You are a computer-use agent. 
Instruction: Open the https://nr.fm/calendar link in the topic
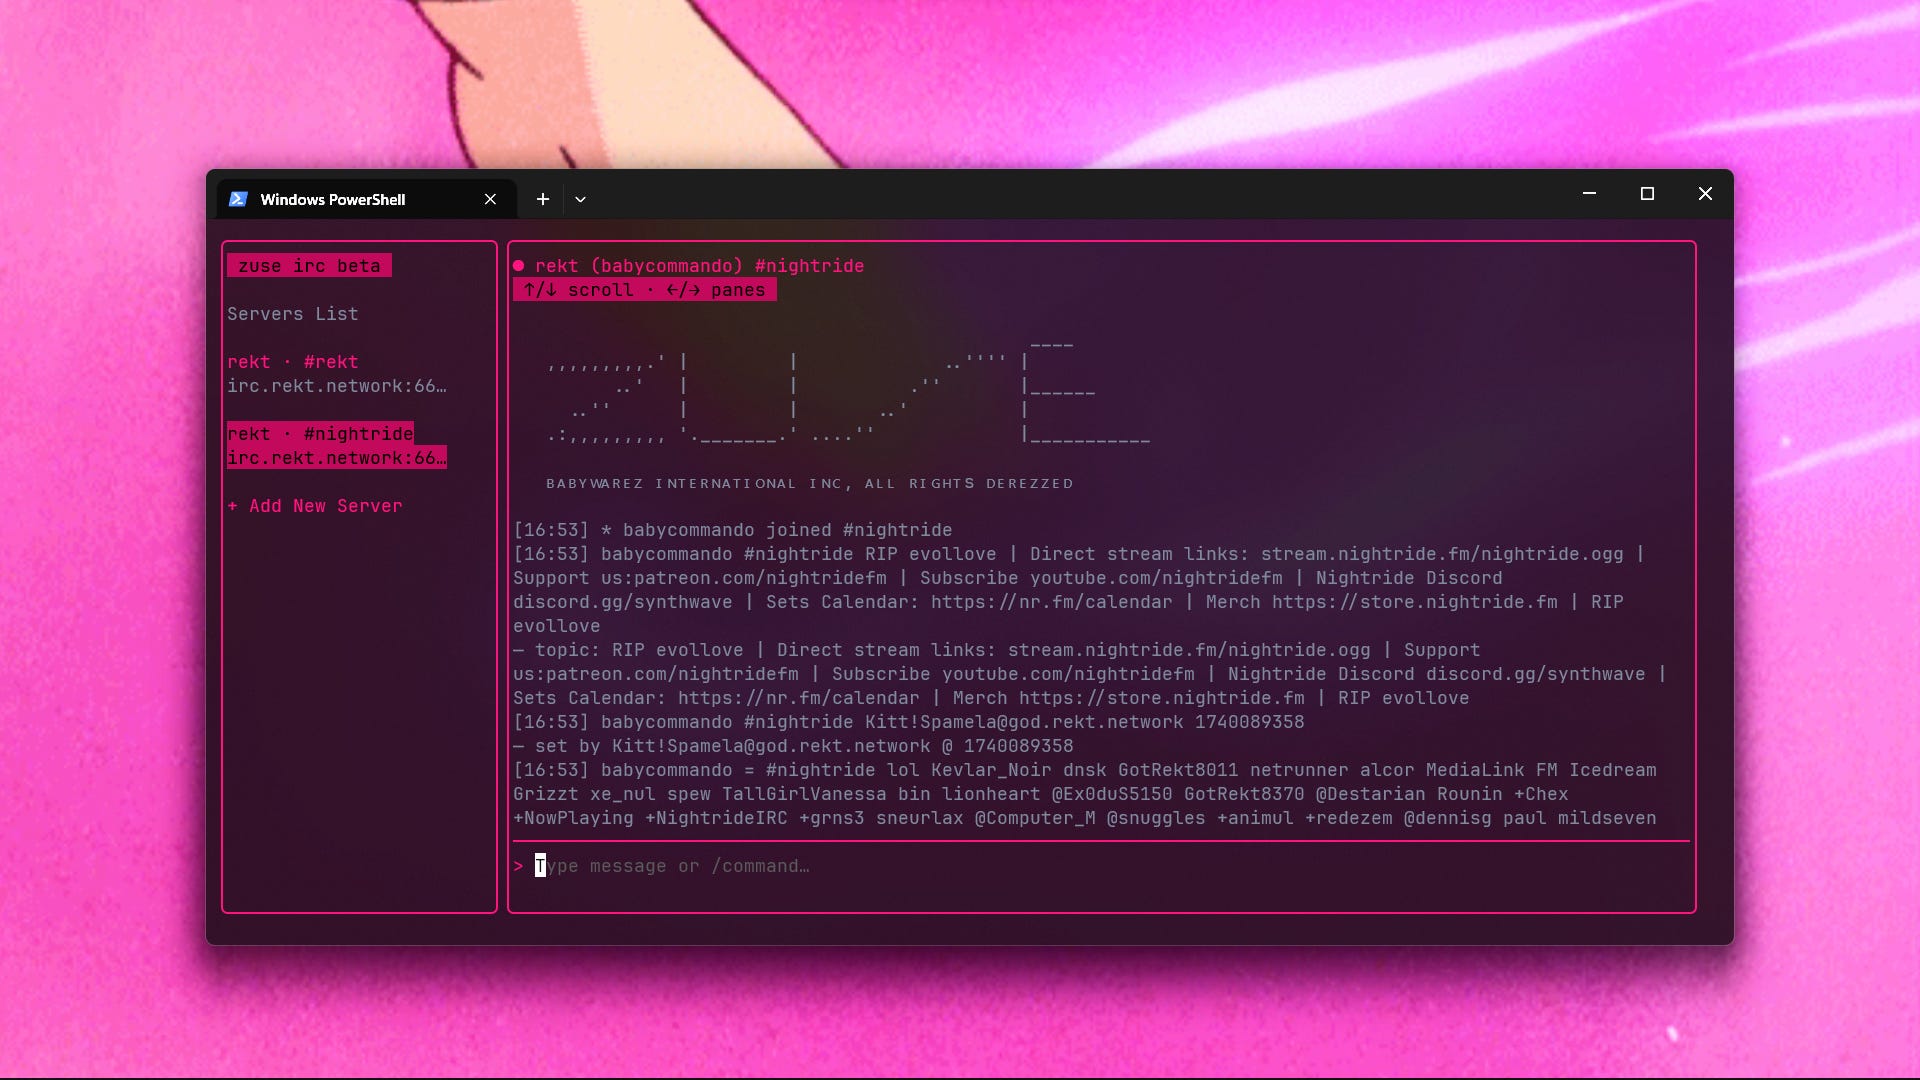(797, 698)
